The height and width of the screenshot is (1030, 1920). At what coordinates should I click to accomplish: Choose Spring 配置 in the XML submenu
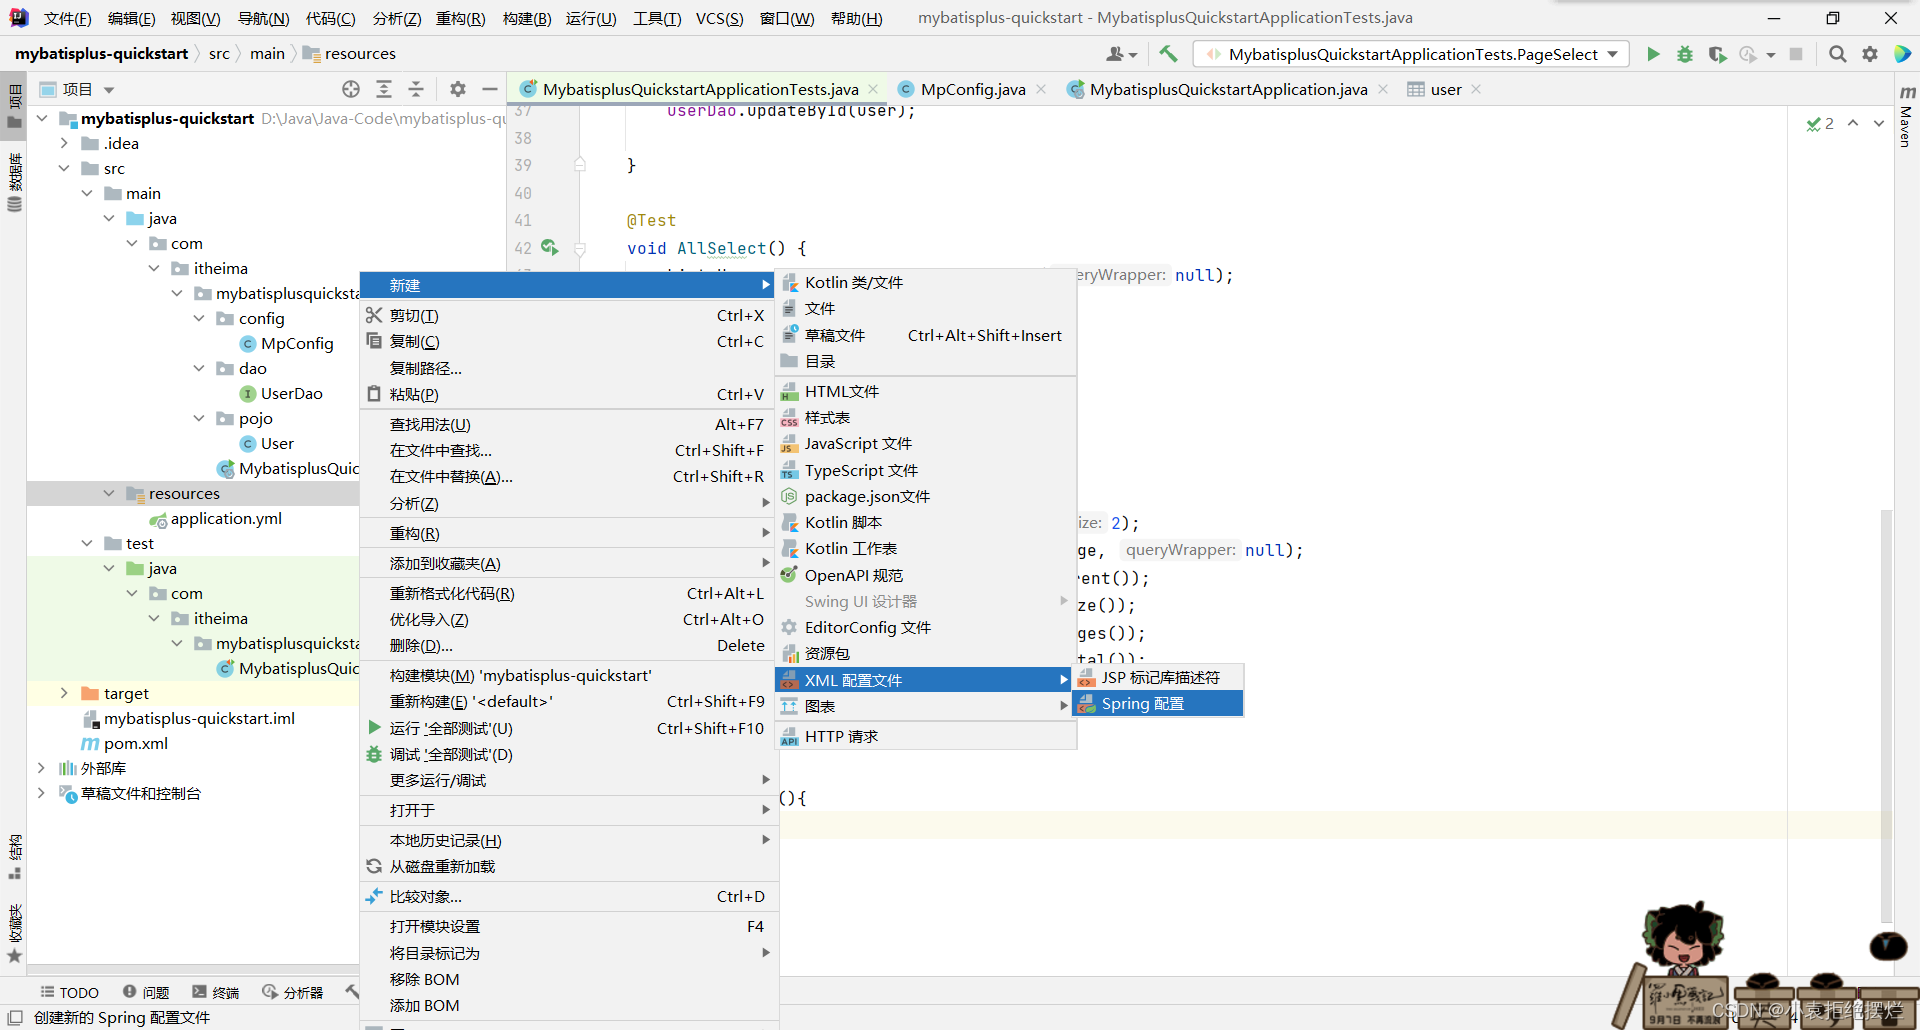pyautogui.click(x=1158, y=704)
